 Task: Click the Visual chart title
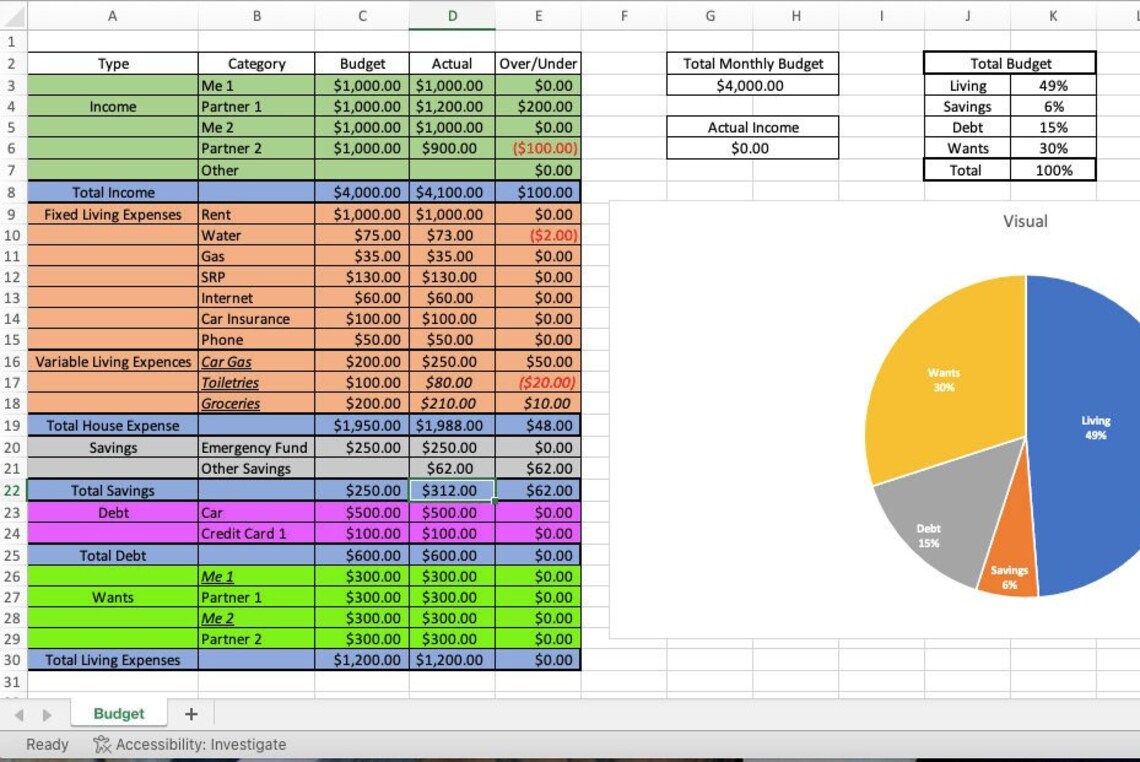(x=1025, y=221)
